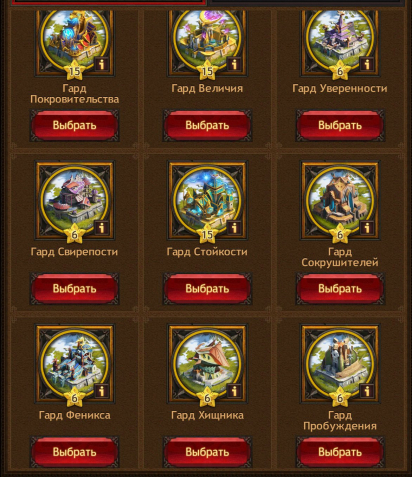Show info for Гард Феникса

coord(102,391)
